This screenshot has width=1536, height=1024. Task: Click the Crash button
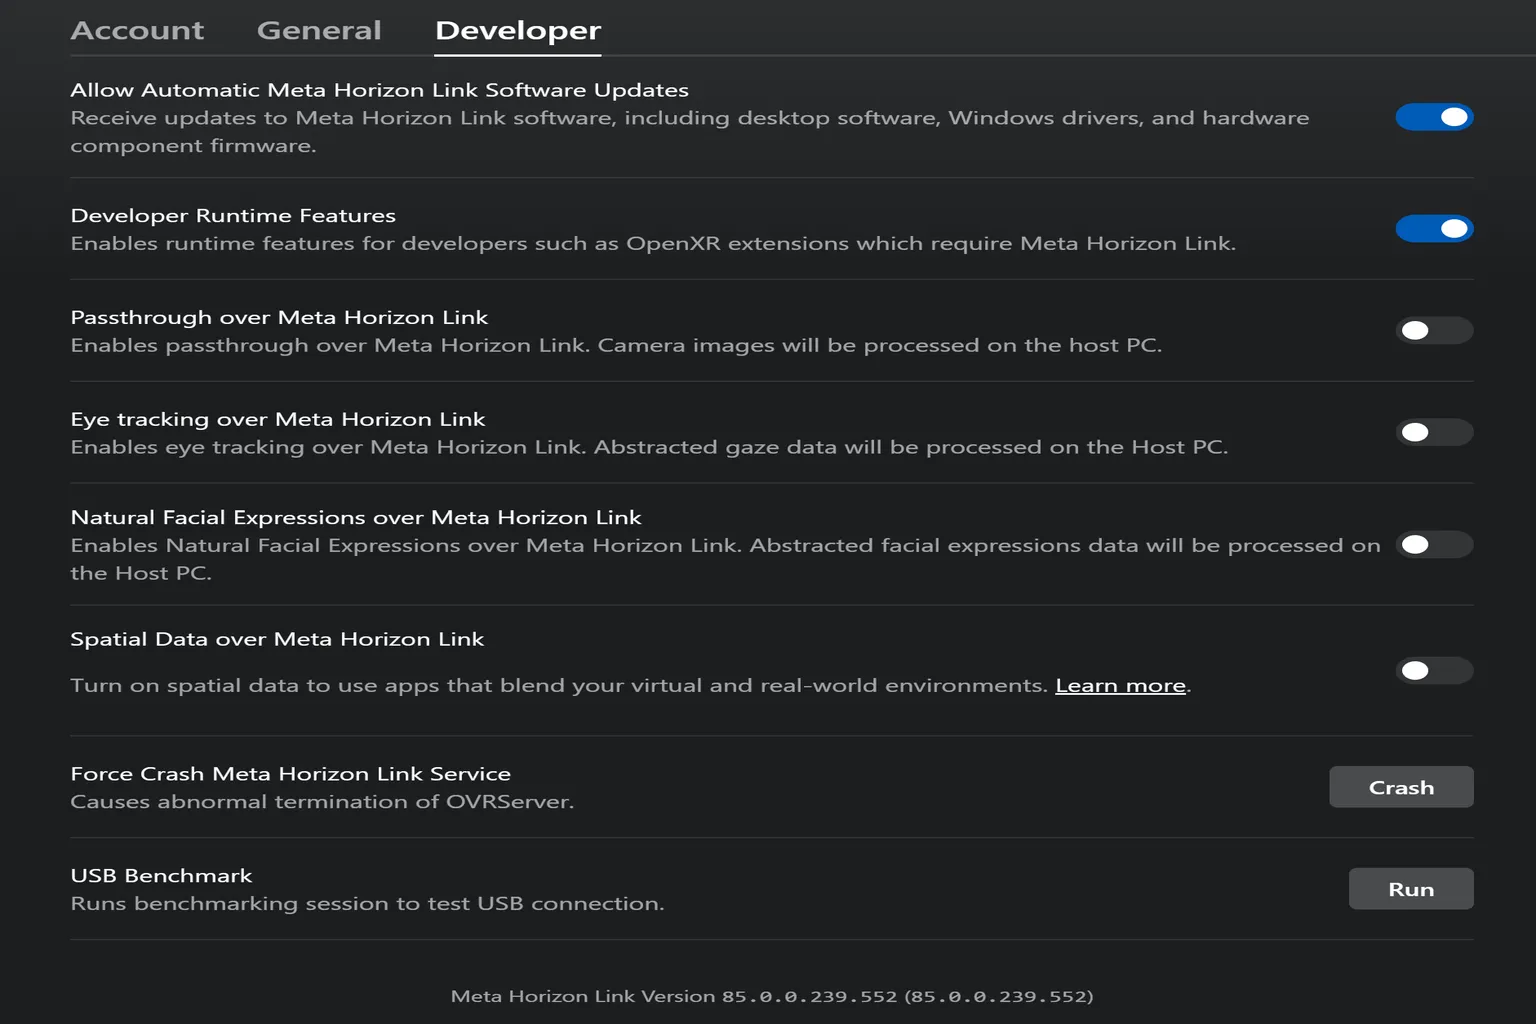tap(1401, 787)
